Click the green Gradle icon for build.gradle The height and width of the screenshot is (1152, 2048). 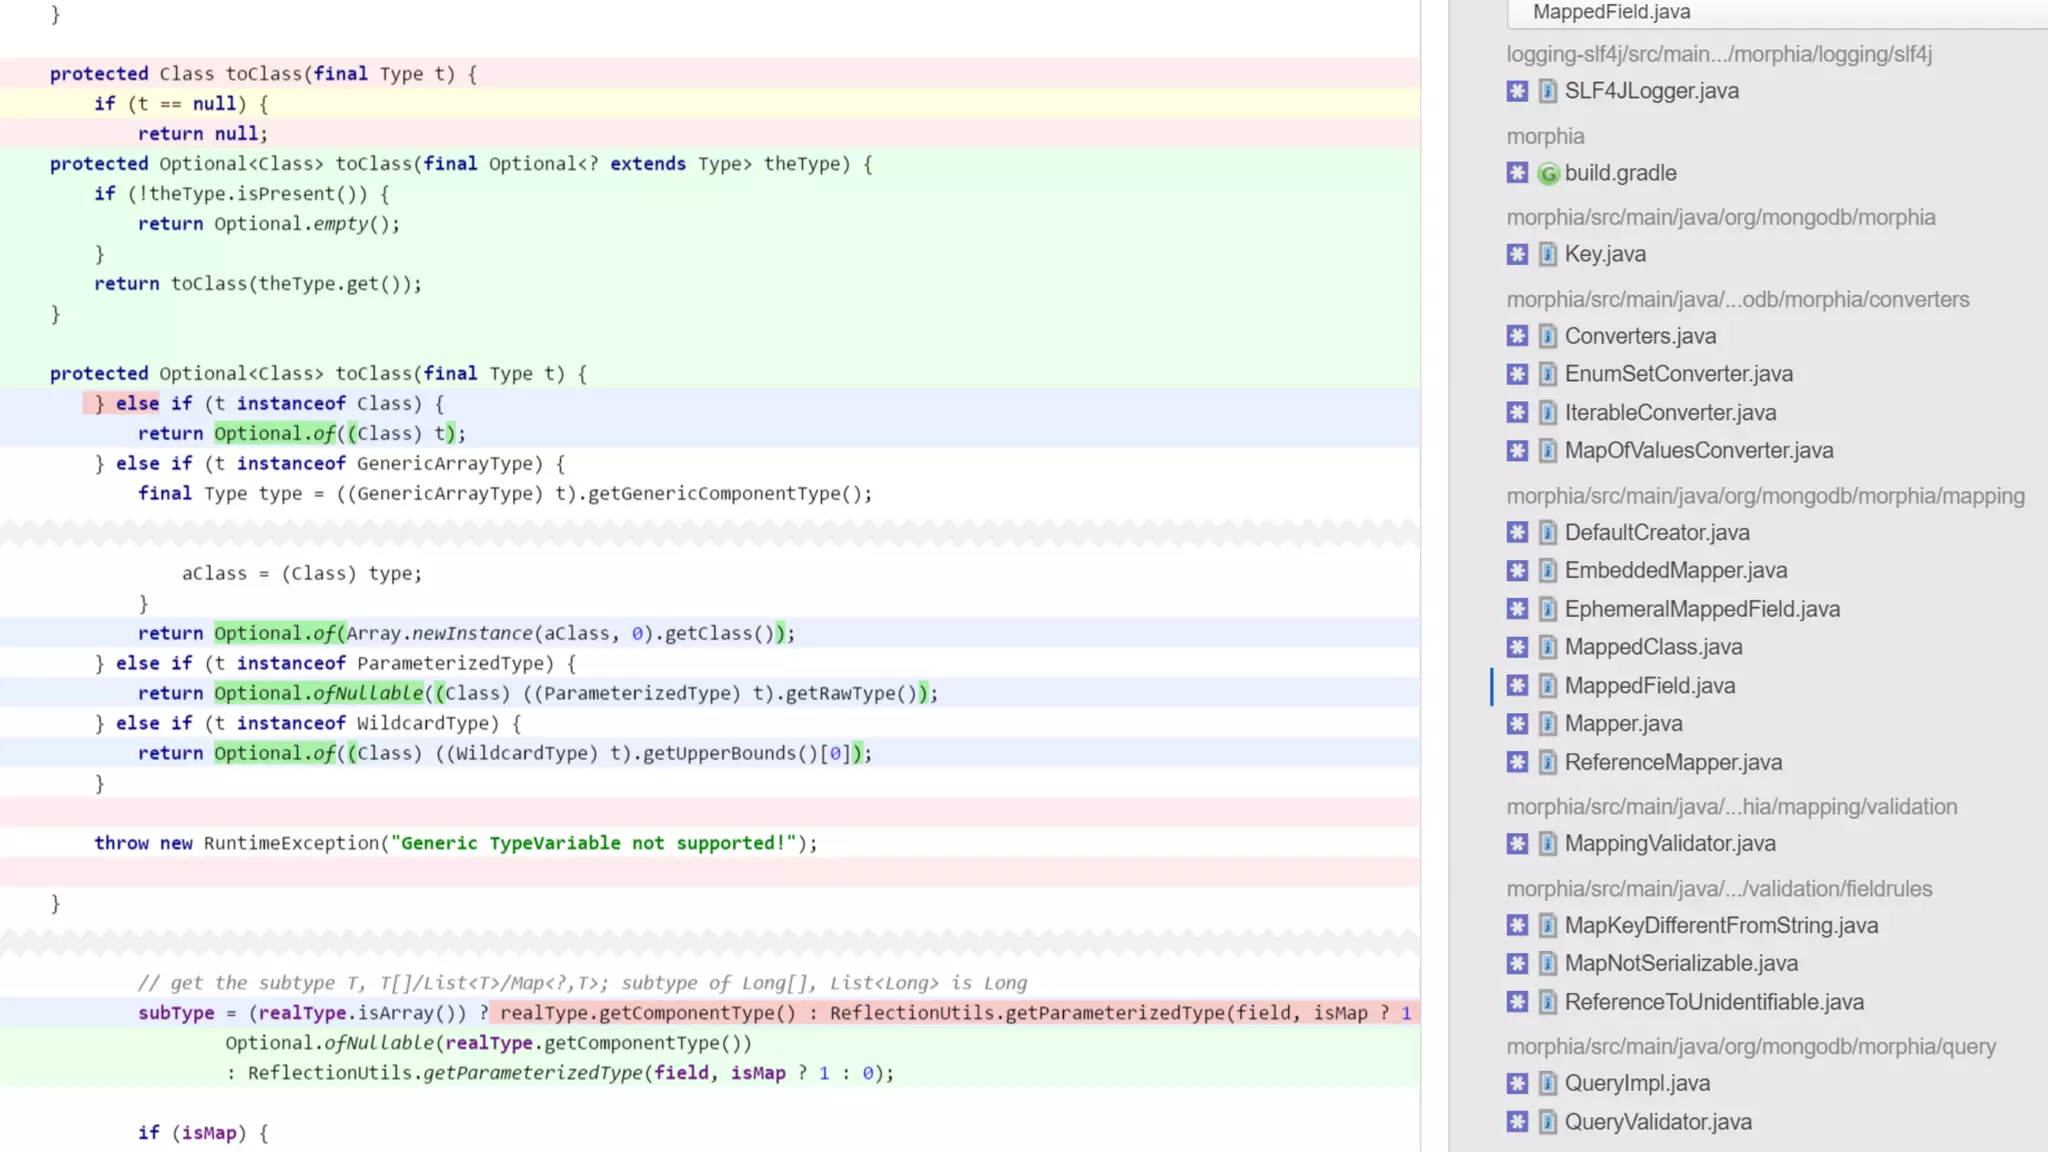(x=1548, y=173)
